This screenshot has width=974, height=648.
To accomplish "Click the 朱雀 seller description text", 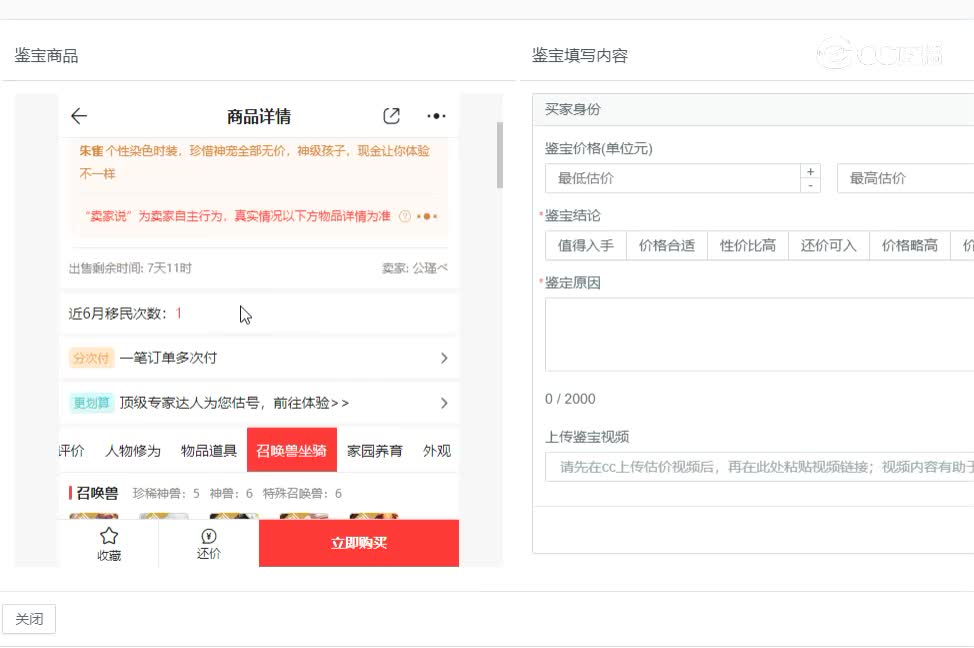I will (255, 162).
